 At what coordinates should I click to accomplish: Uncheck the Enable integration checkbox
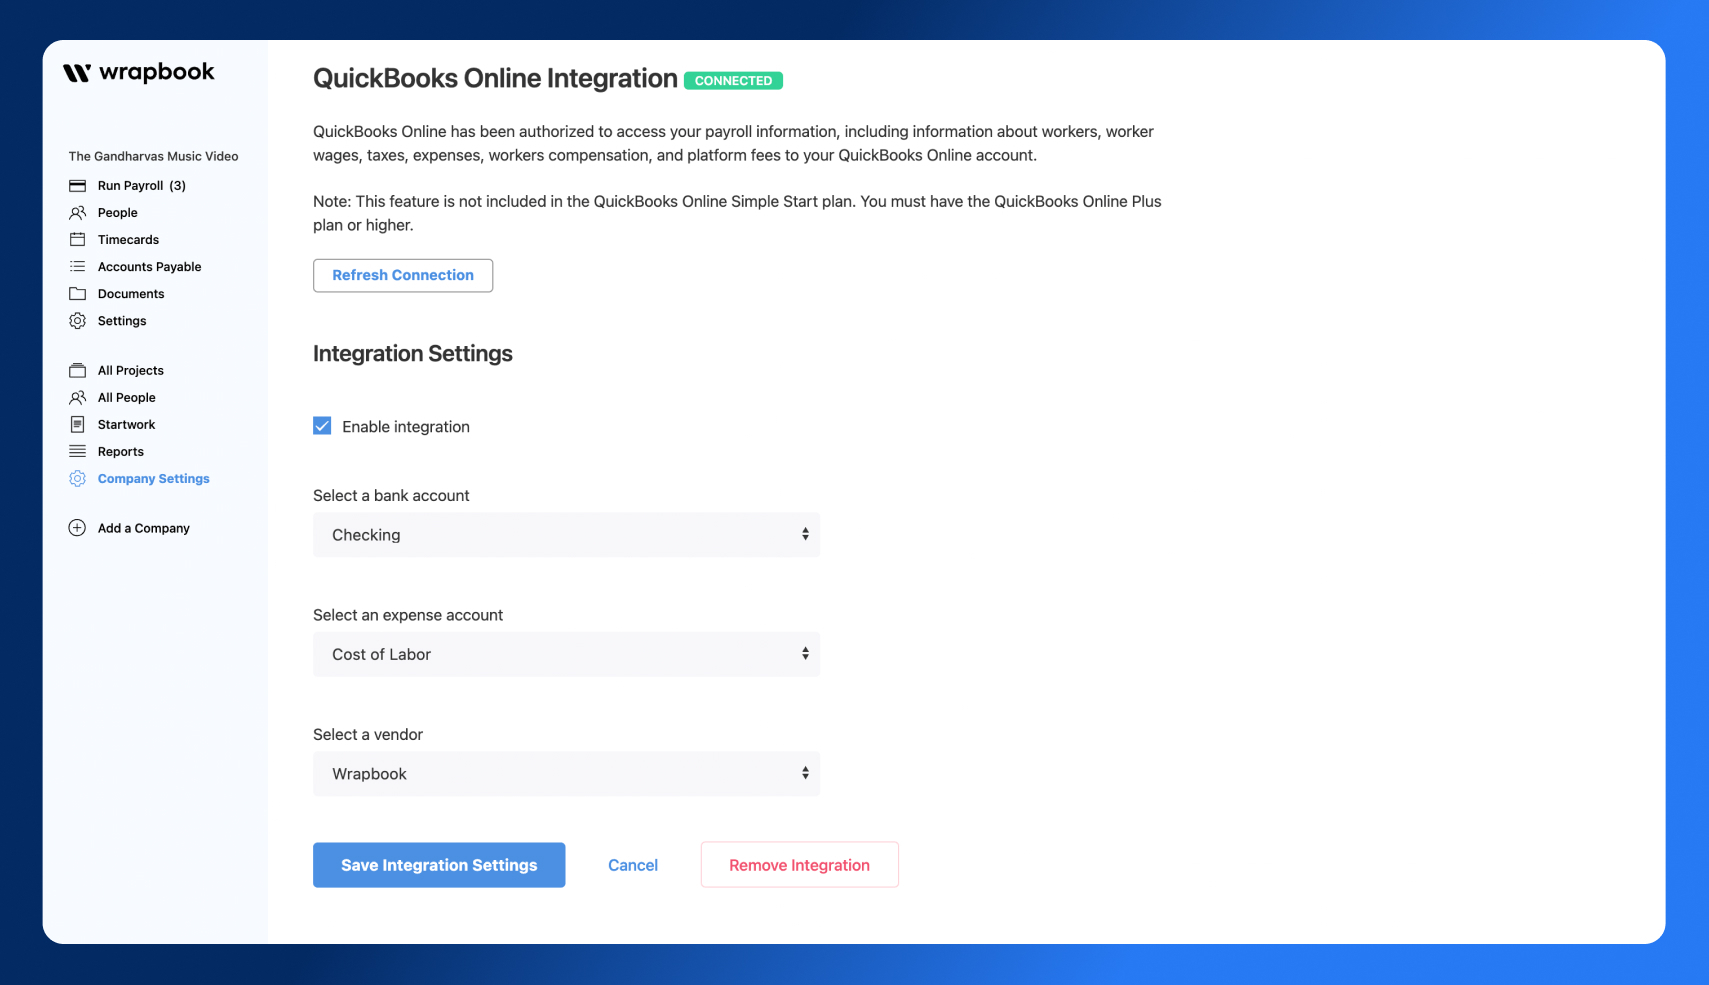(x=321, y=425)
